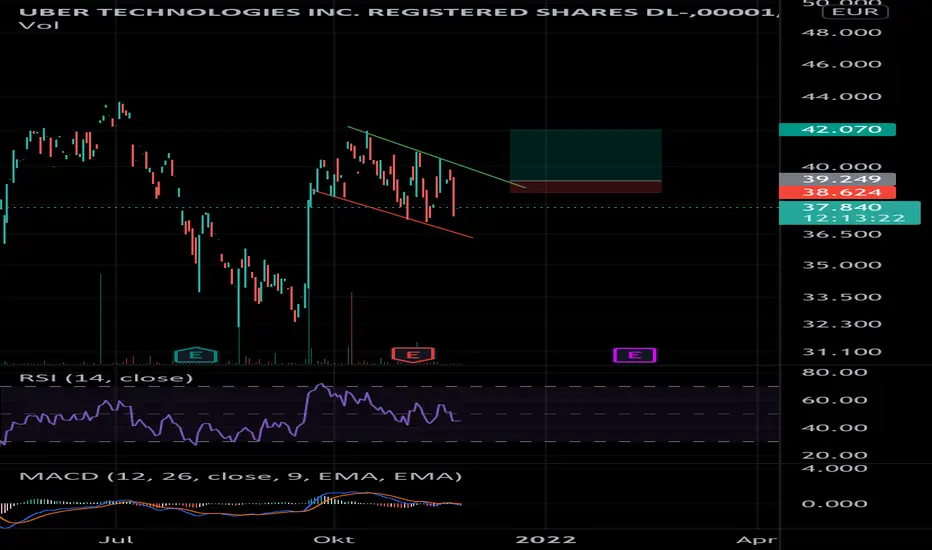This screenshot has width=932, height=550.
Task: Select the red stop-loss zone of long position
Action: click(585, 187)
